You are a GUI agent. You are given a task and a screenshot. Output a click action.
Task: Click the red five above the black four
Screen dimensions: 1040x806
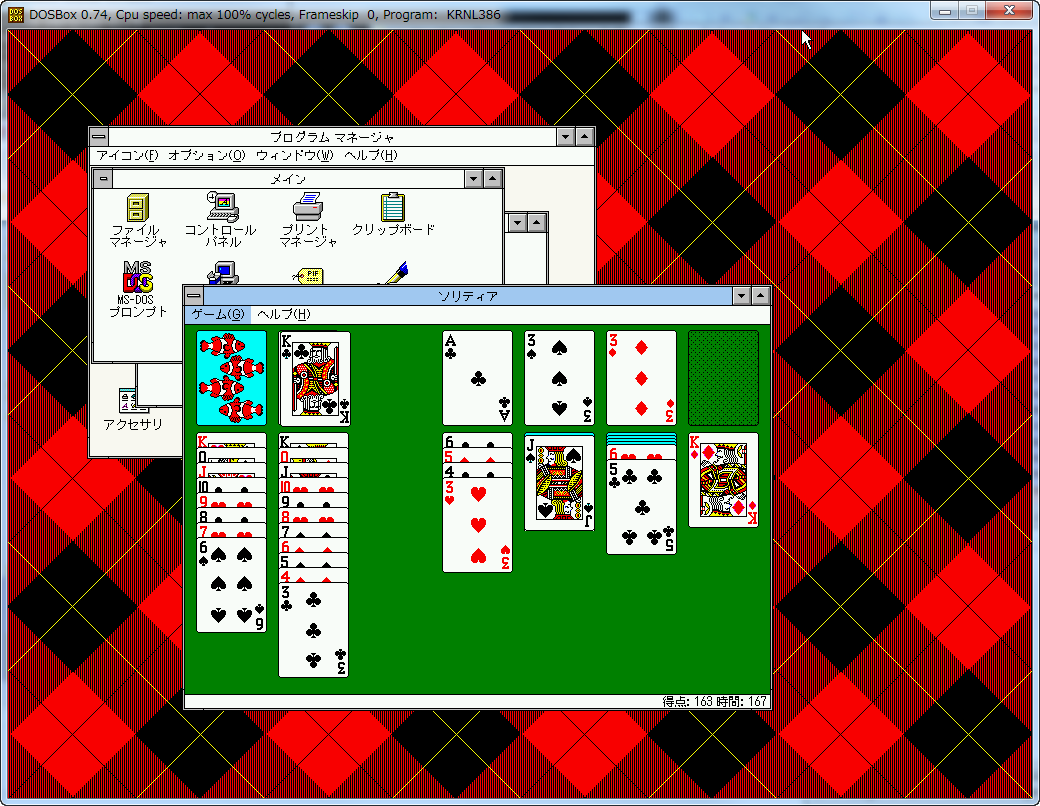[x=478, y=456]
